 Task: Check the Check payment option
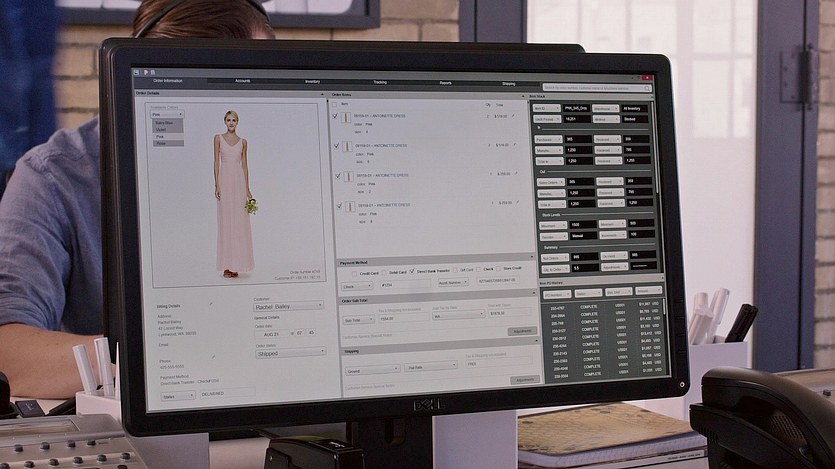(x=478, y=269)
